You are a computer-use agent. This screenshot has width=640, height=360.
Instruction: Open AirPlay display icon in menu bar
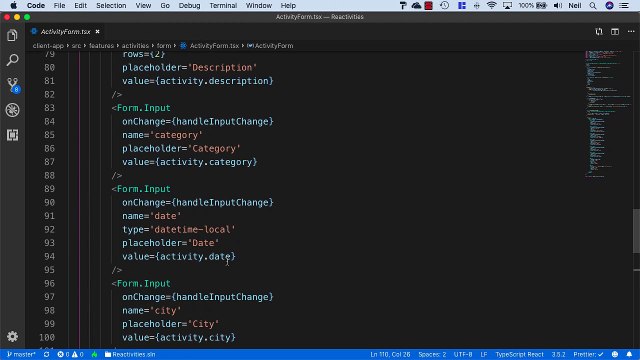[507, 5]
